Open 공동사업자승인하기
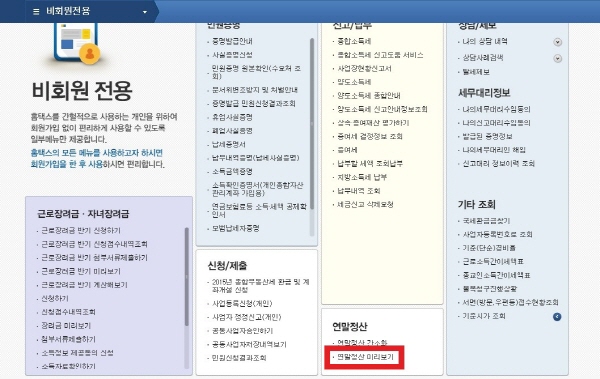This screenshot has width=600, height=379. pyautogui.click(x=242, y=331)
